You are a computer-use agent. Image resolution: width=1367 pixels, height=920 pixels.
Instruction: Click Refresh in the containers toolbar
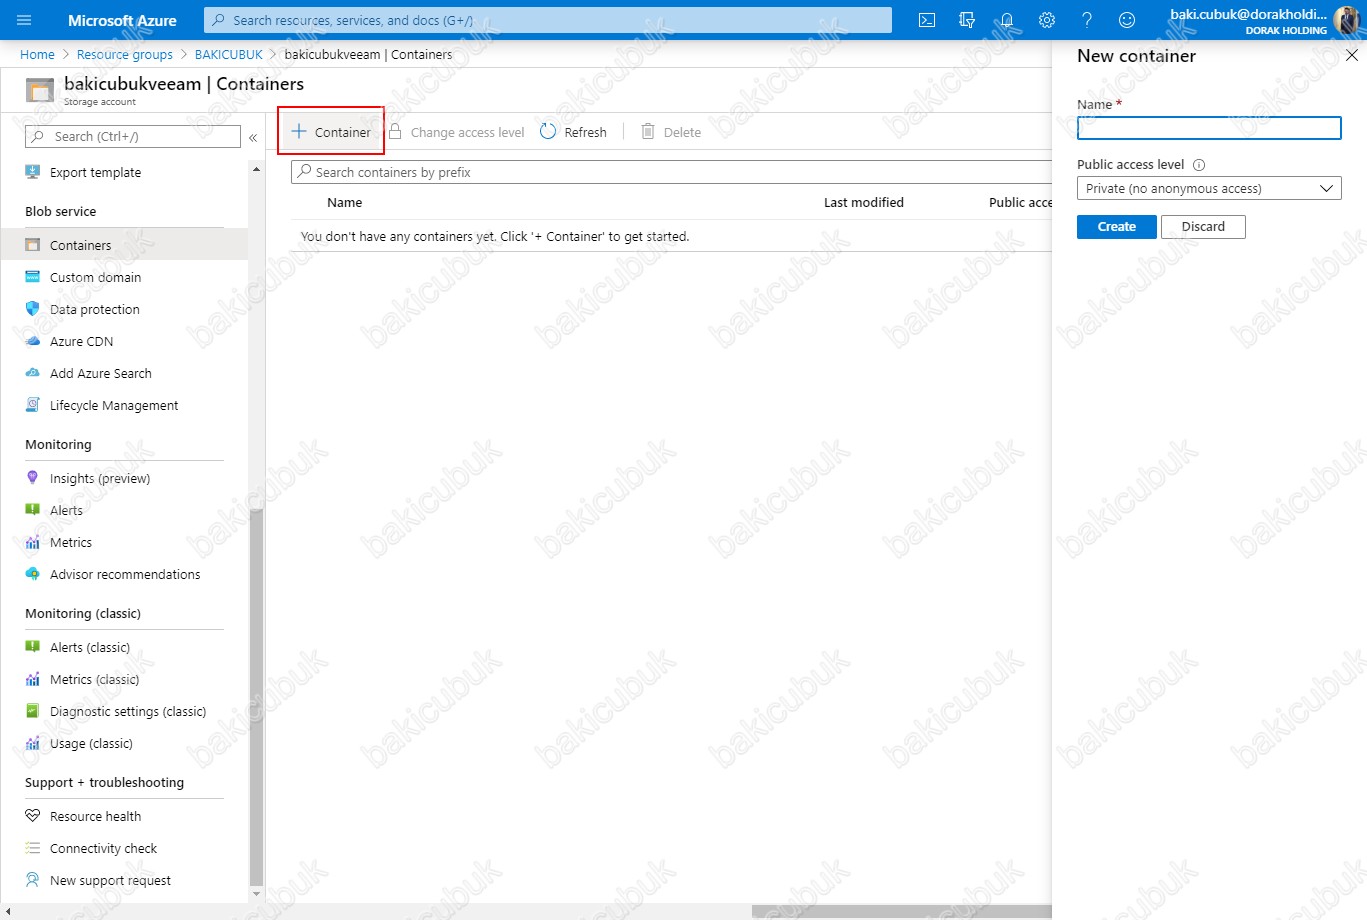pos(573,132)
